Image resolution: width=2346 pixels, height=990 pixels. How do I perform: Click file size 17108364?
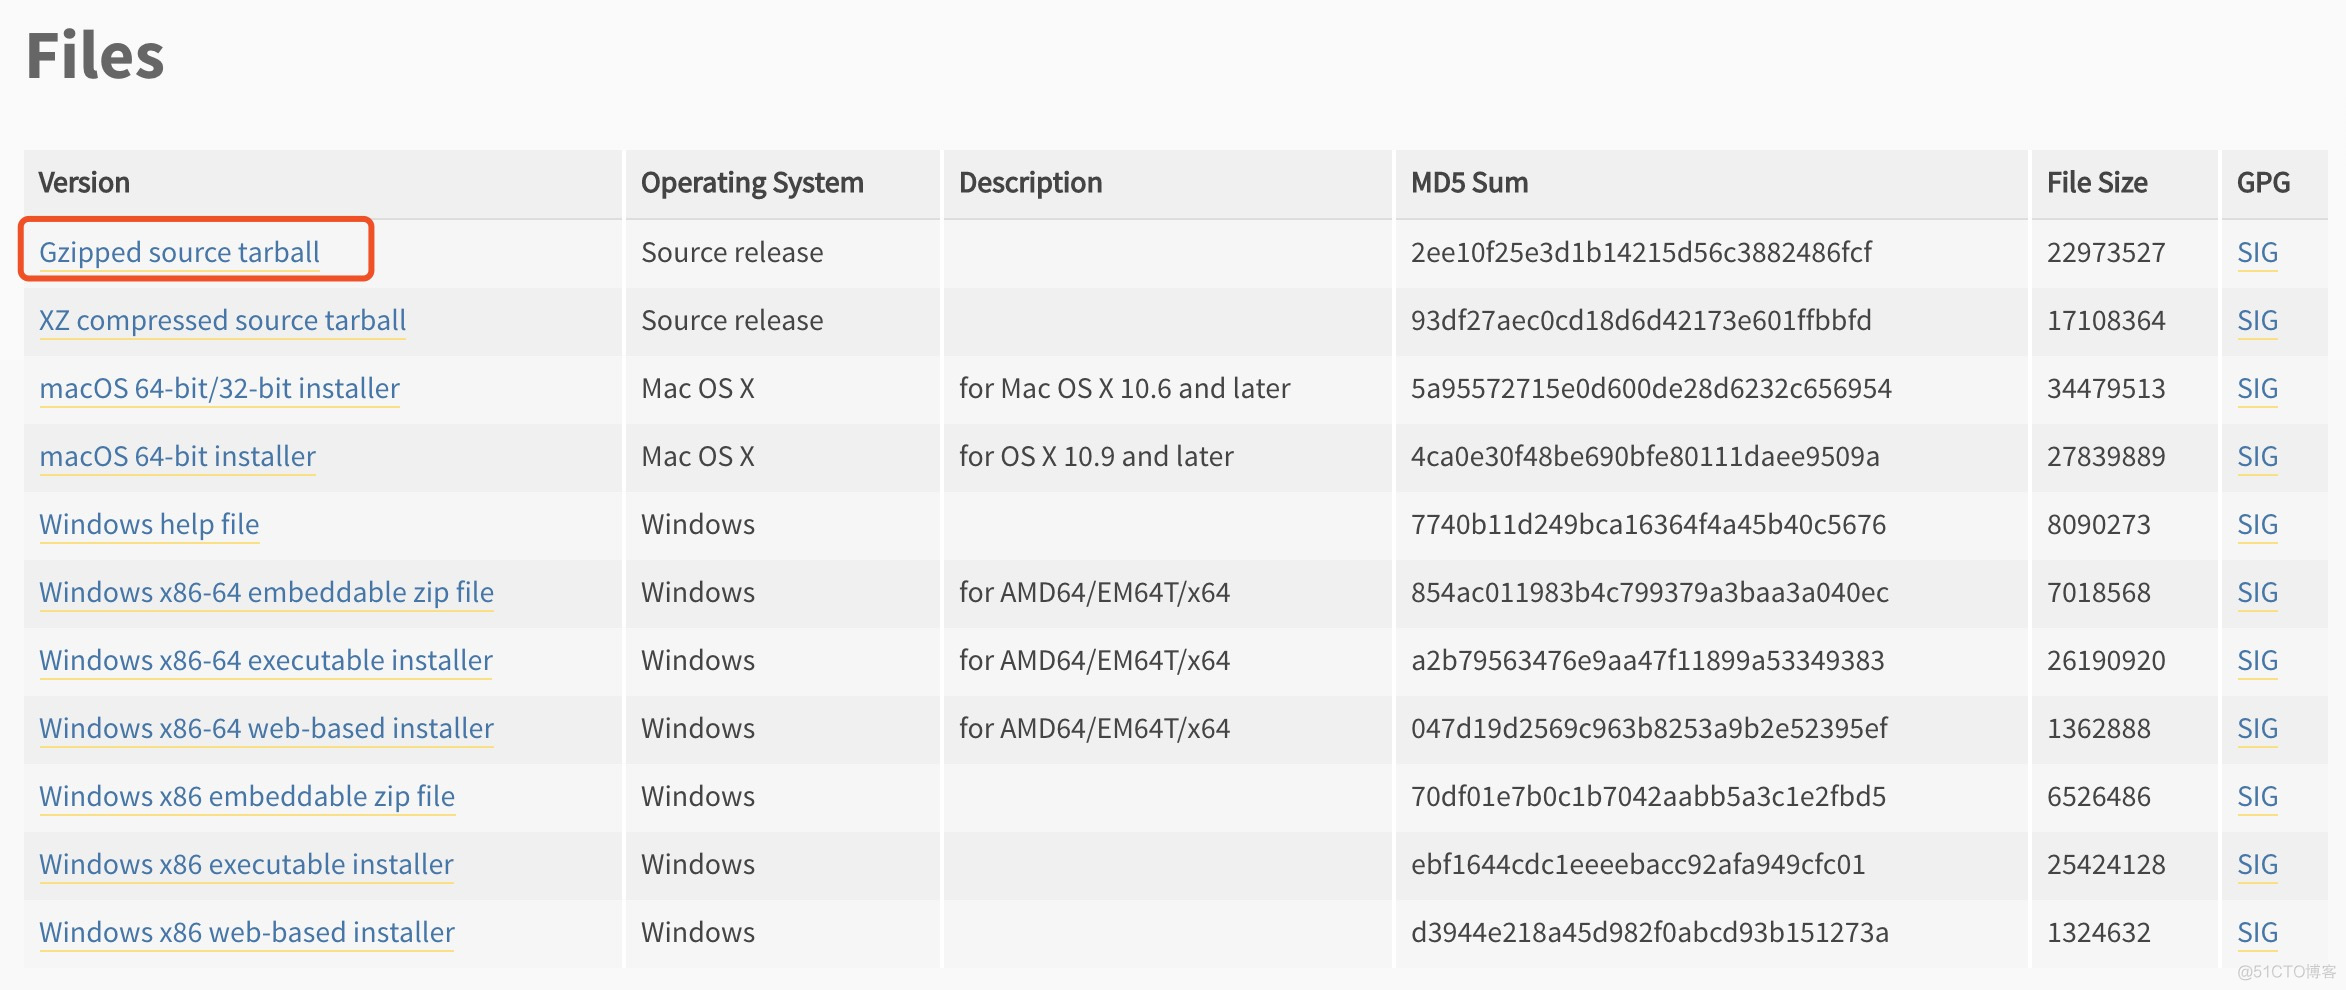(x=2106, y=321)
